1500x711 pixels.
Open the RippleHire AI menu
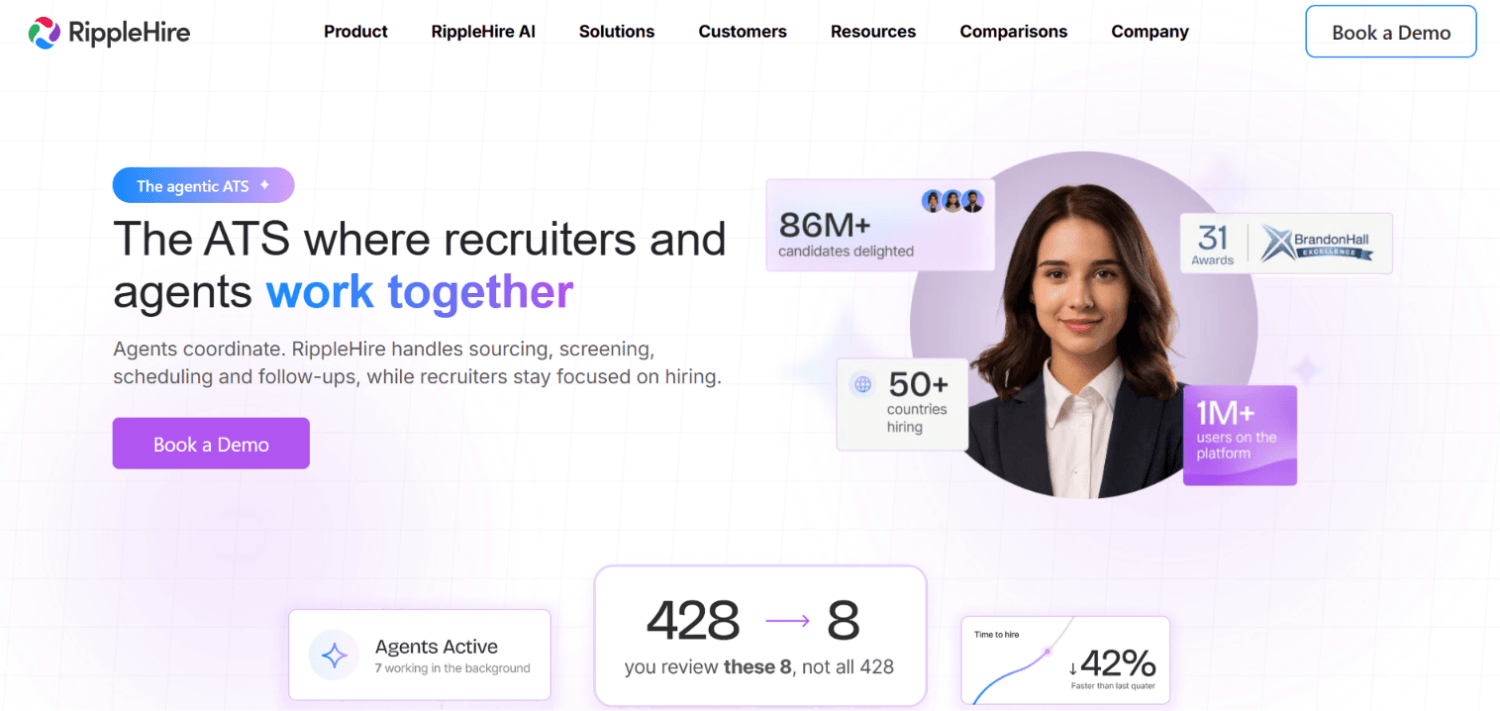483,32
